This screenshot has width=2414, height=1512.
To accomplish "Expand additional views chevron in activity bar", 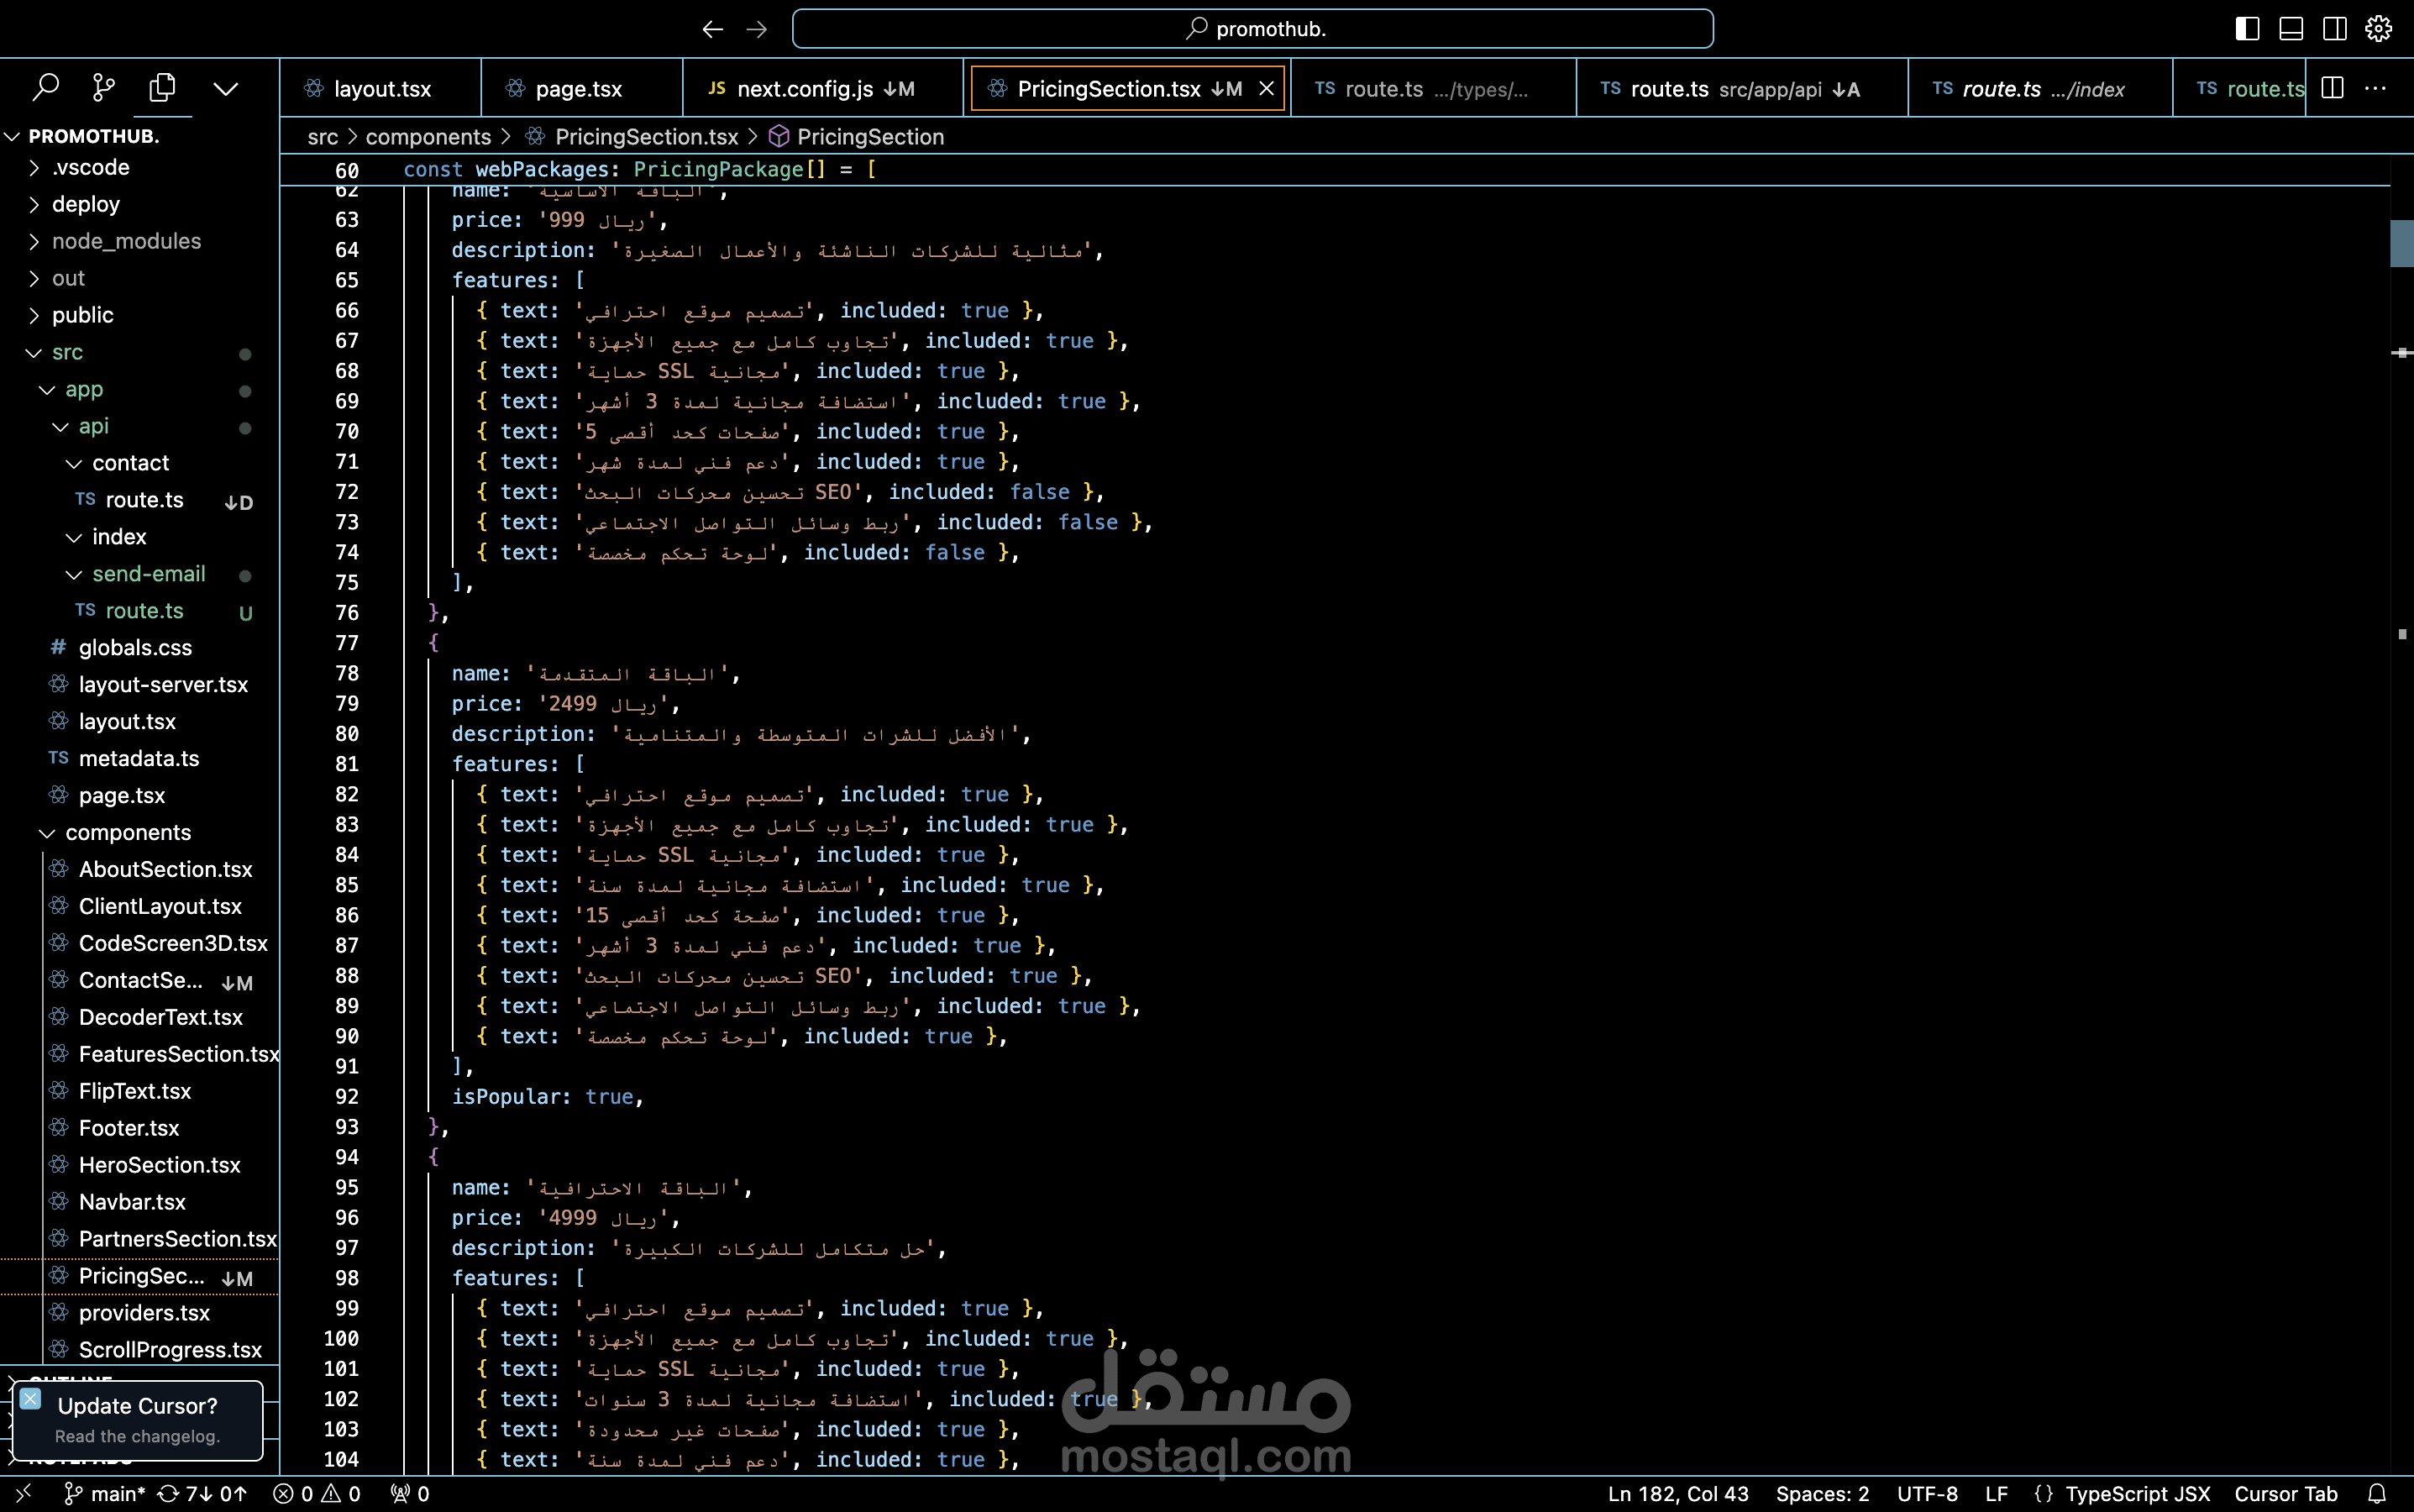I will (x=226, y=89).
